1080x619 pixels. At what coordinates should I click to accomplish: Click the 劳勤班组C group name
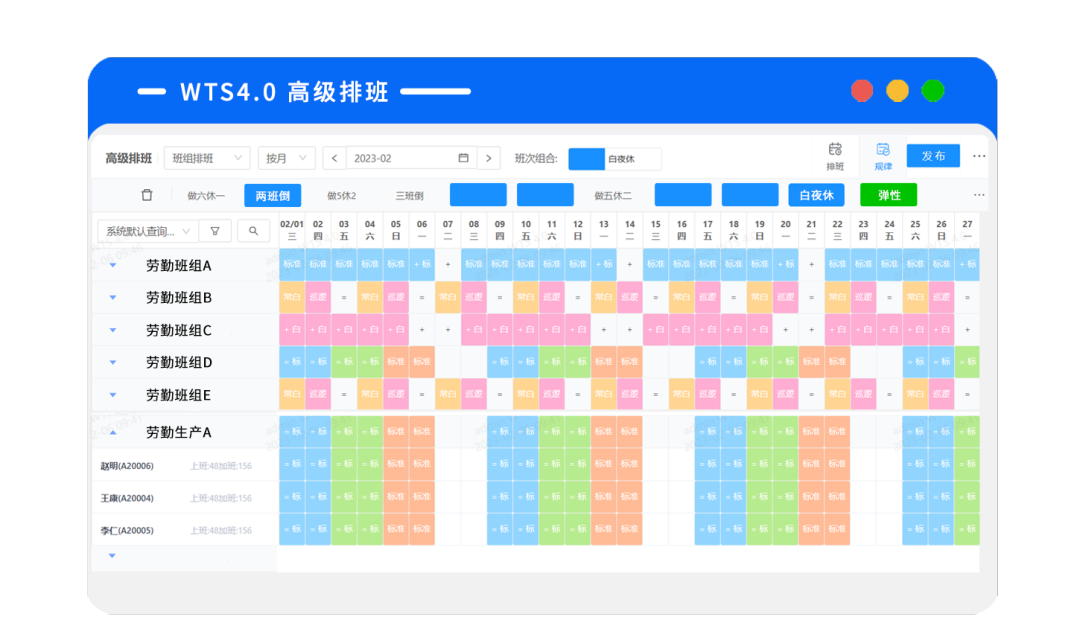pos(178,330)
